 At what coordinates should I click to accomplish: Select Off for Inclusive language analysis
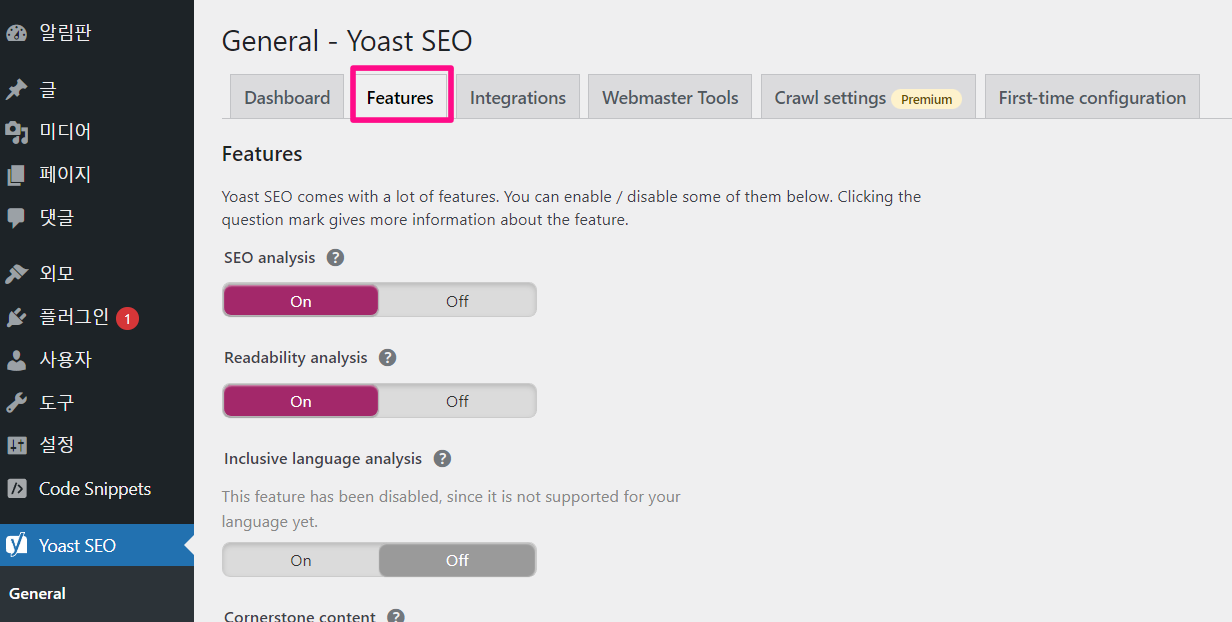(457, 560)
